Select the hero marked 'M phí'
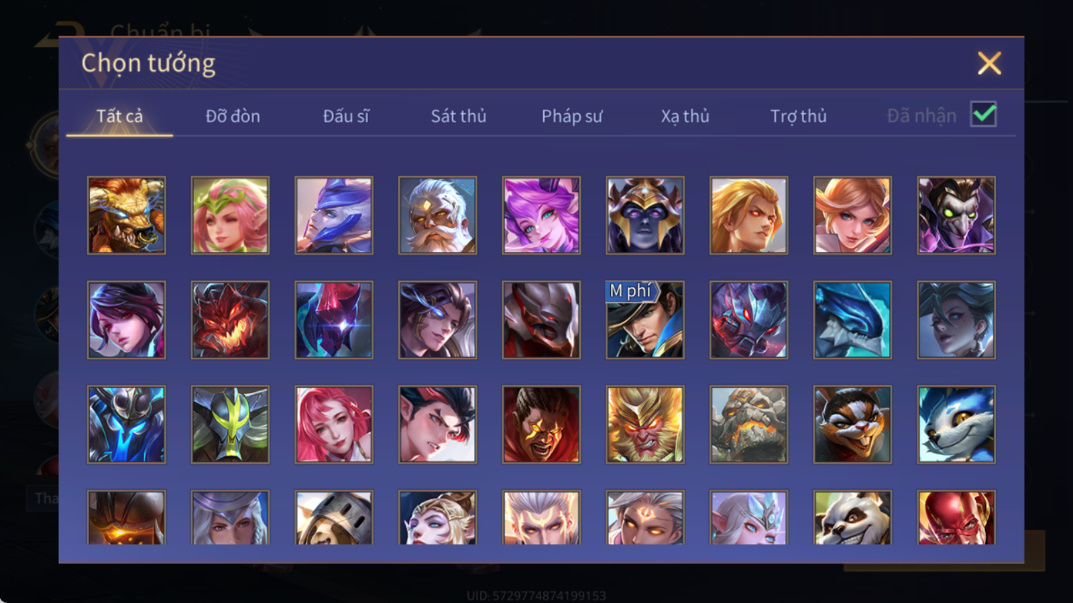 point(645,320)
